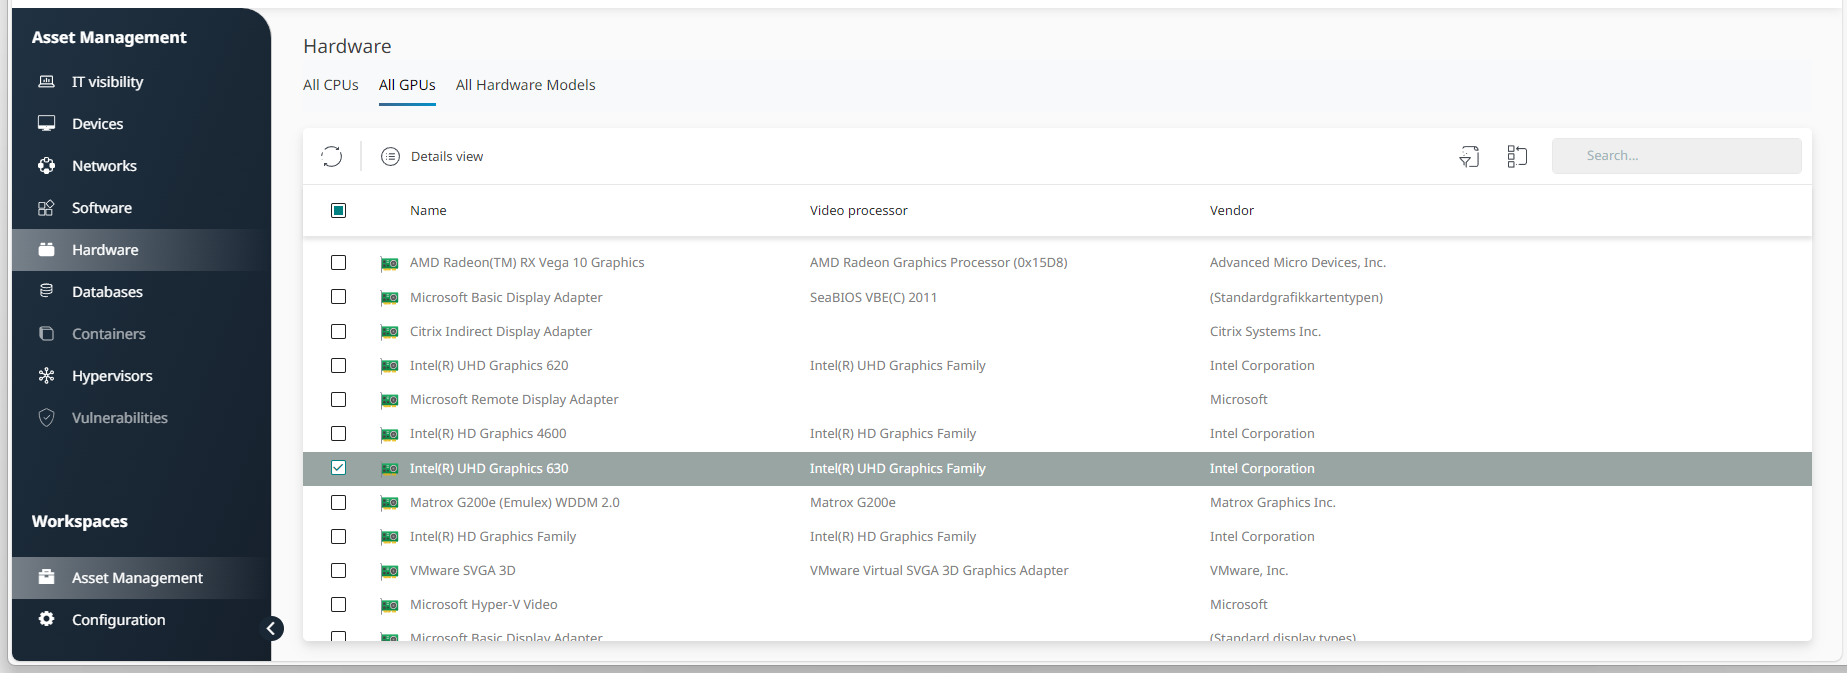Click the Networks globe icon in sidebar
Image resolution: width=1847 pixels, height=673 pixels.
pyautogui.click(x=46, y=166)
